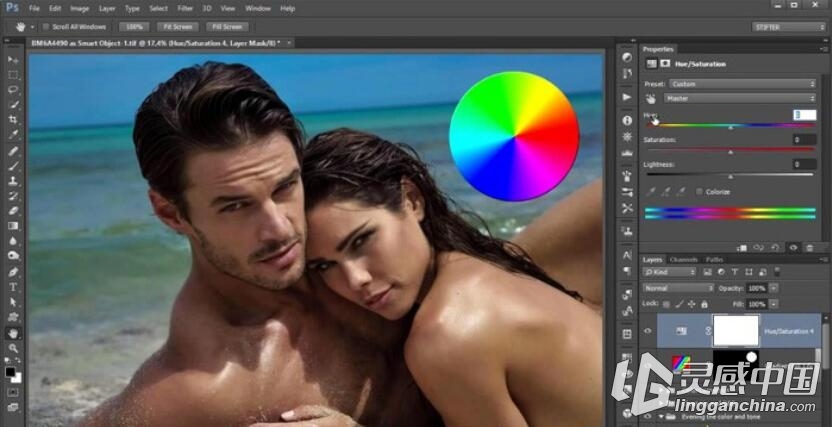Select the History Brush tool

tap(13, 196)
